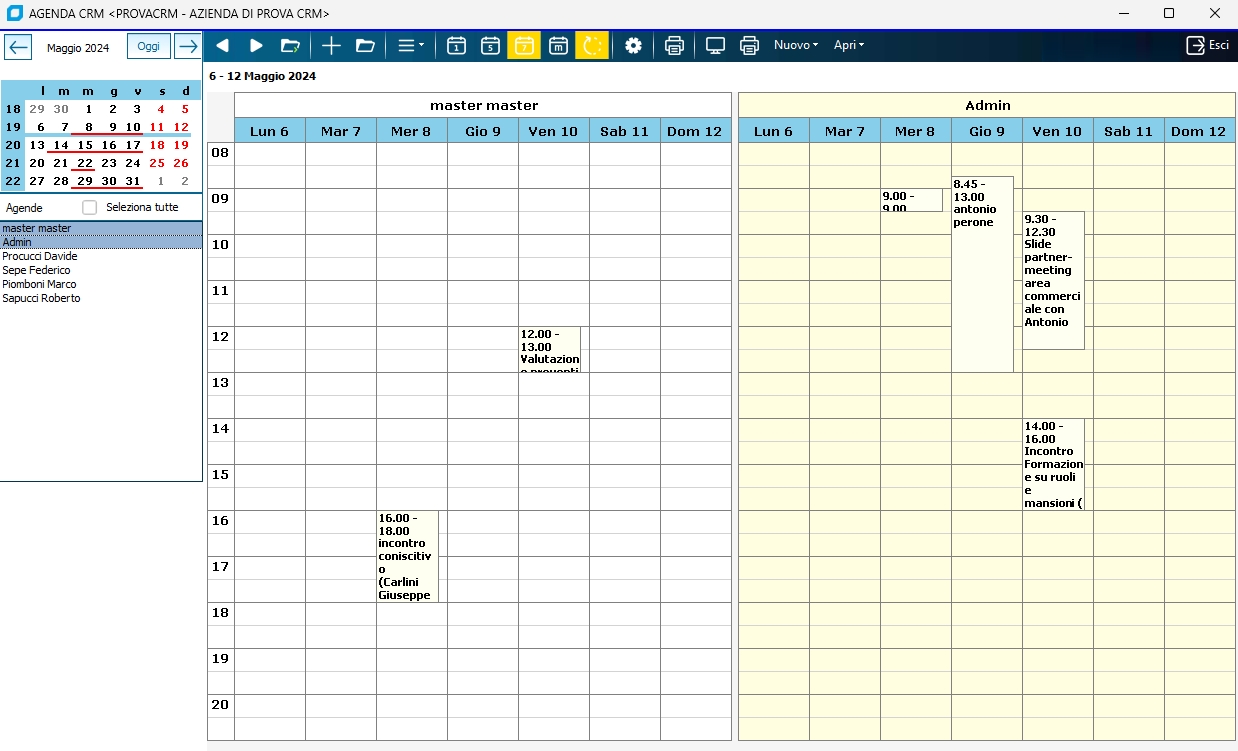The height and width of the screenshot is (751, 1238).
Task: Click the printer icon beside Nuovo
Action: (x=749, y=45)
